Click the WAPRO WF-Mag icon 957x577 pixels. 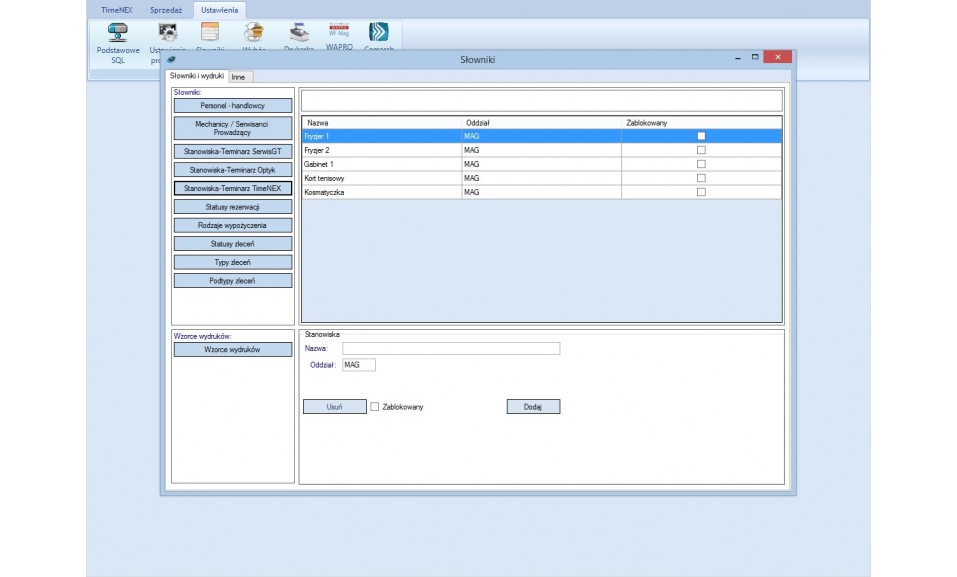(x=339, y=32)
